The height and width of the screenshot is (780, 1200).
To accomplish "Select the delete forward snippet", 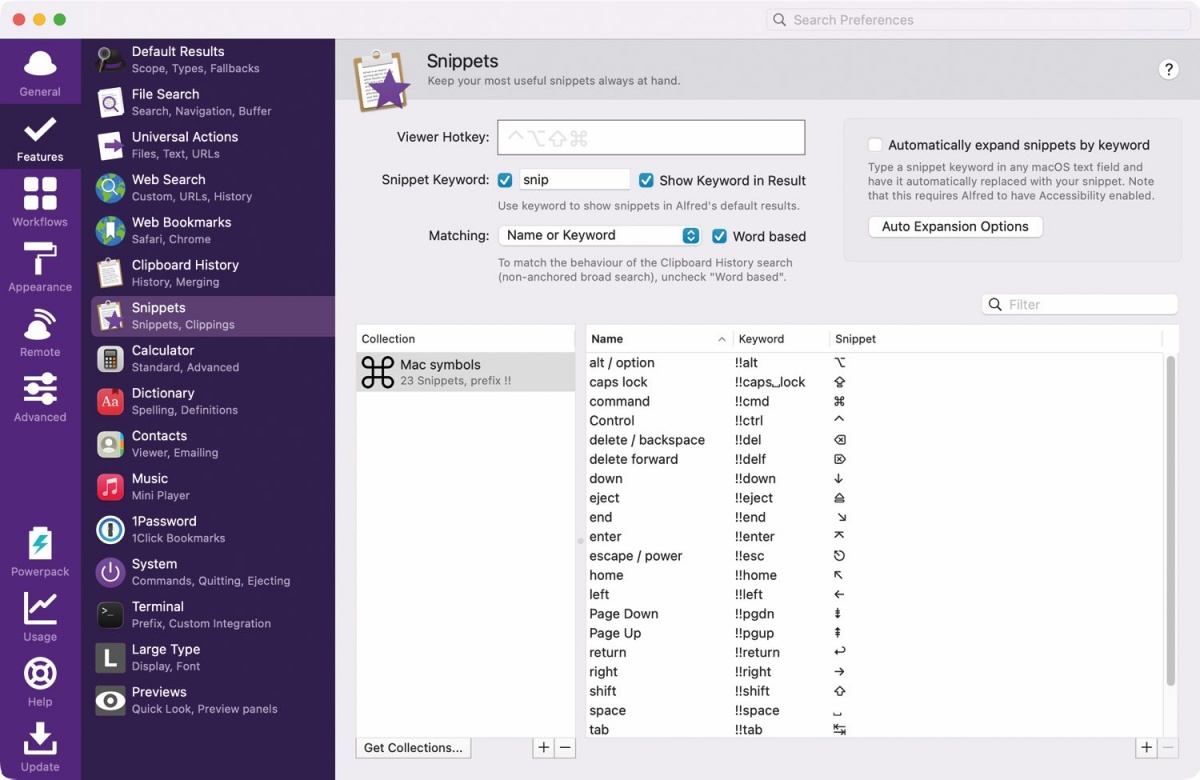I will [x=875, y=459].
